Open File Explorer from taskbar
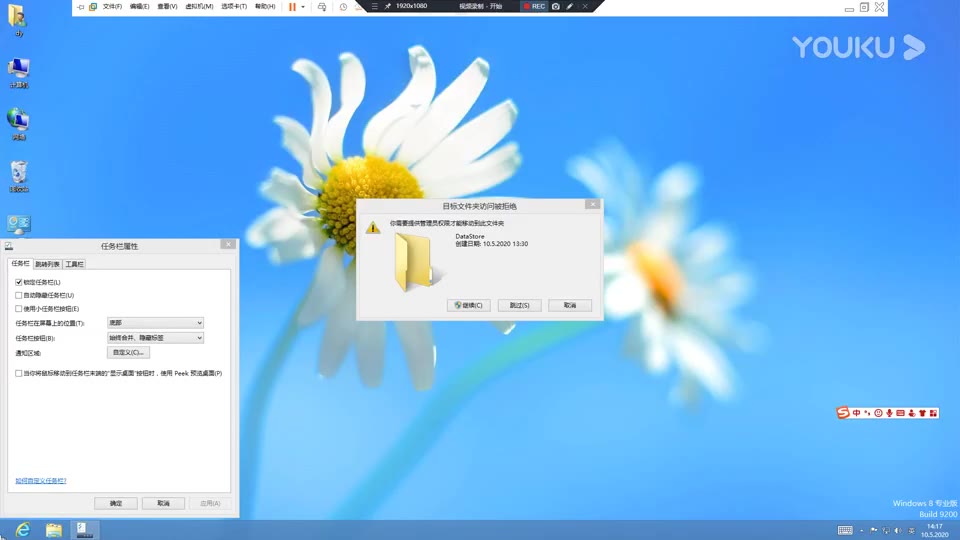This screenshot has width=960, height=540. [x=54, y=530]
